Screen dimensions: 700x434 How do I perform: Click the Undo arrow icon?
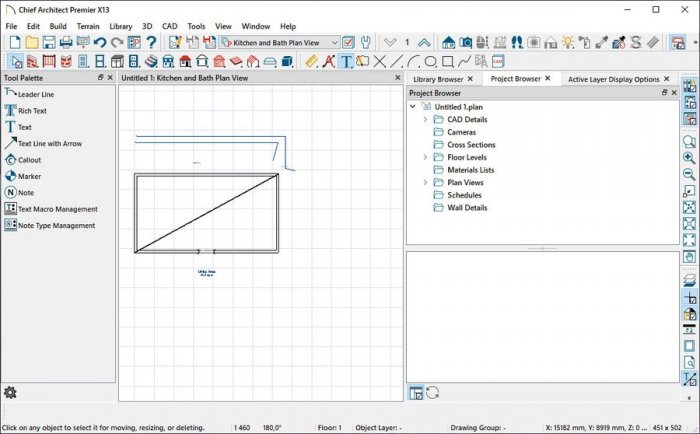(x=100, y=43)
